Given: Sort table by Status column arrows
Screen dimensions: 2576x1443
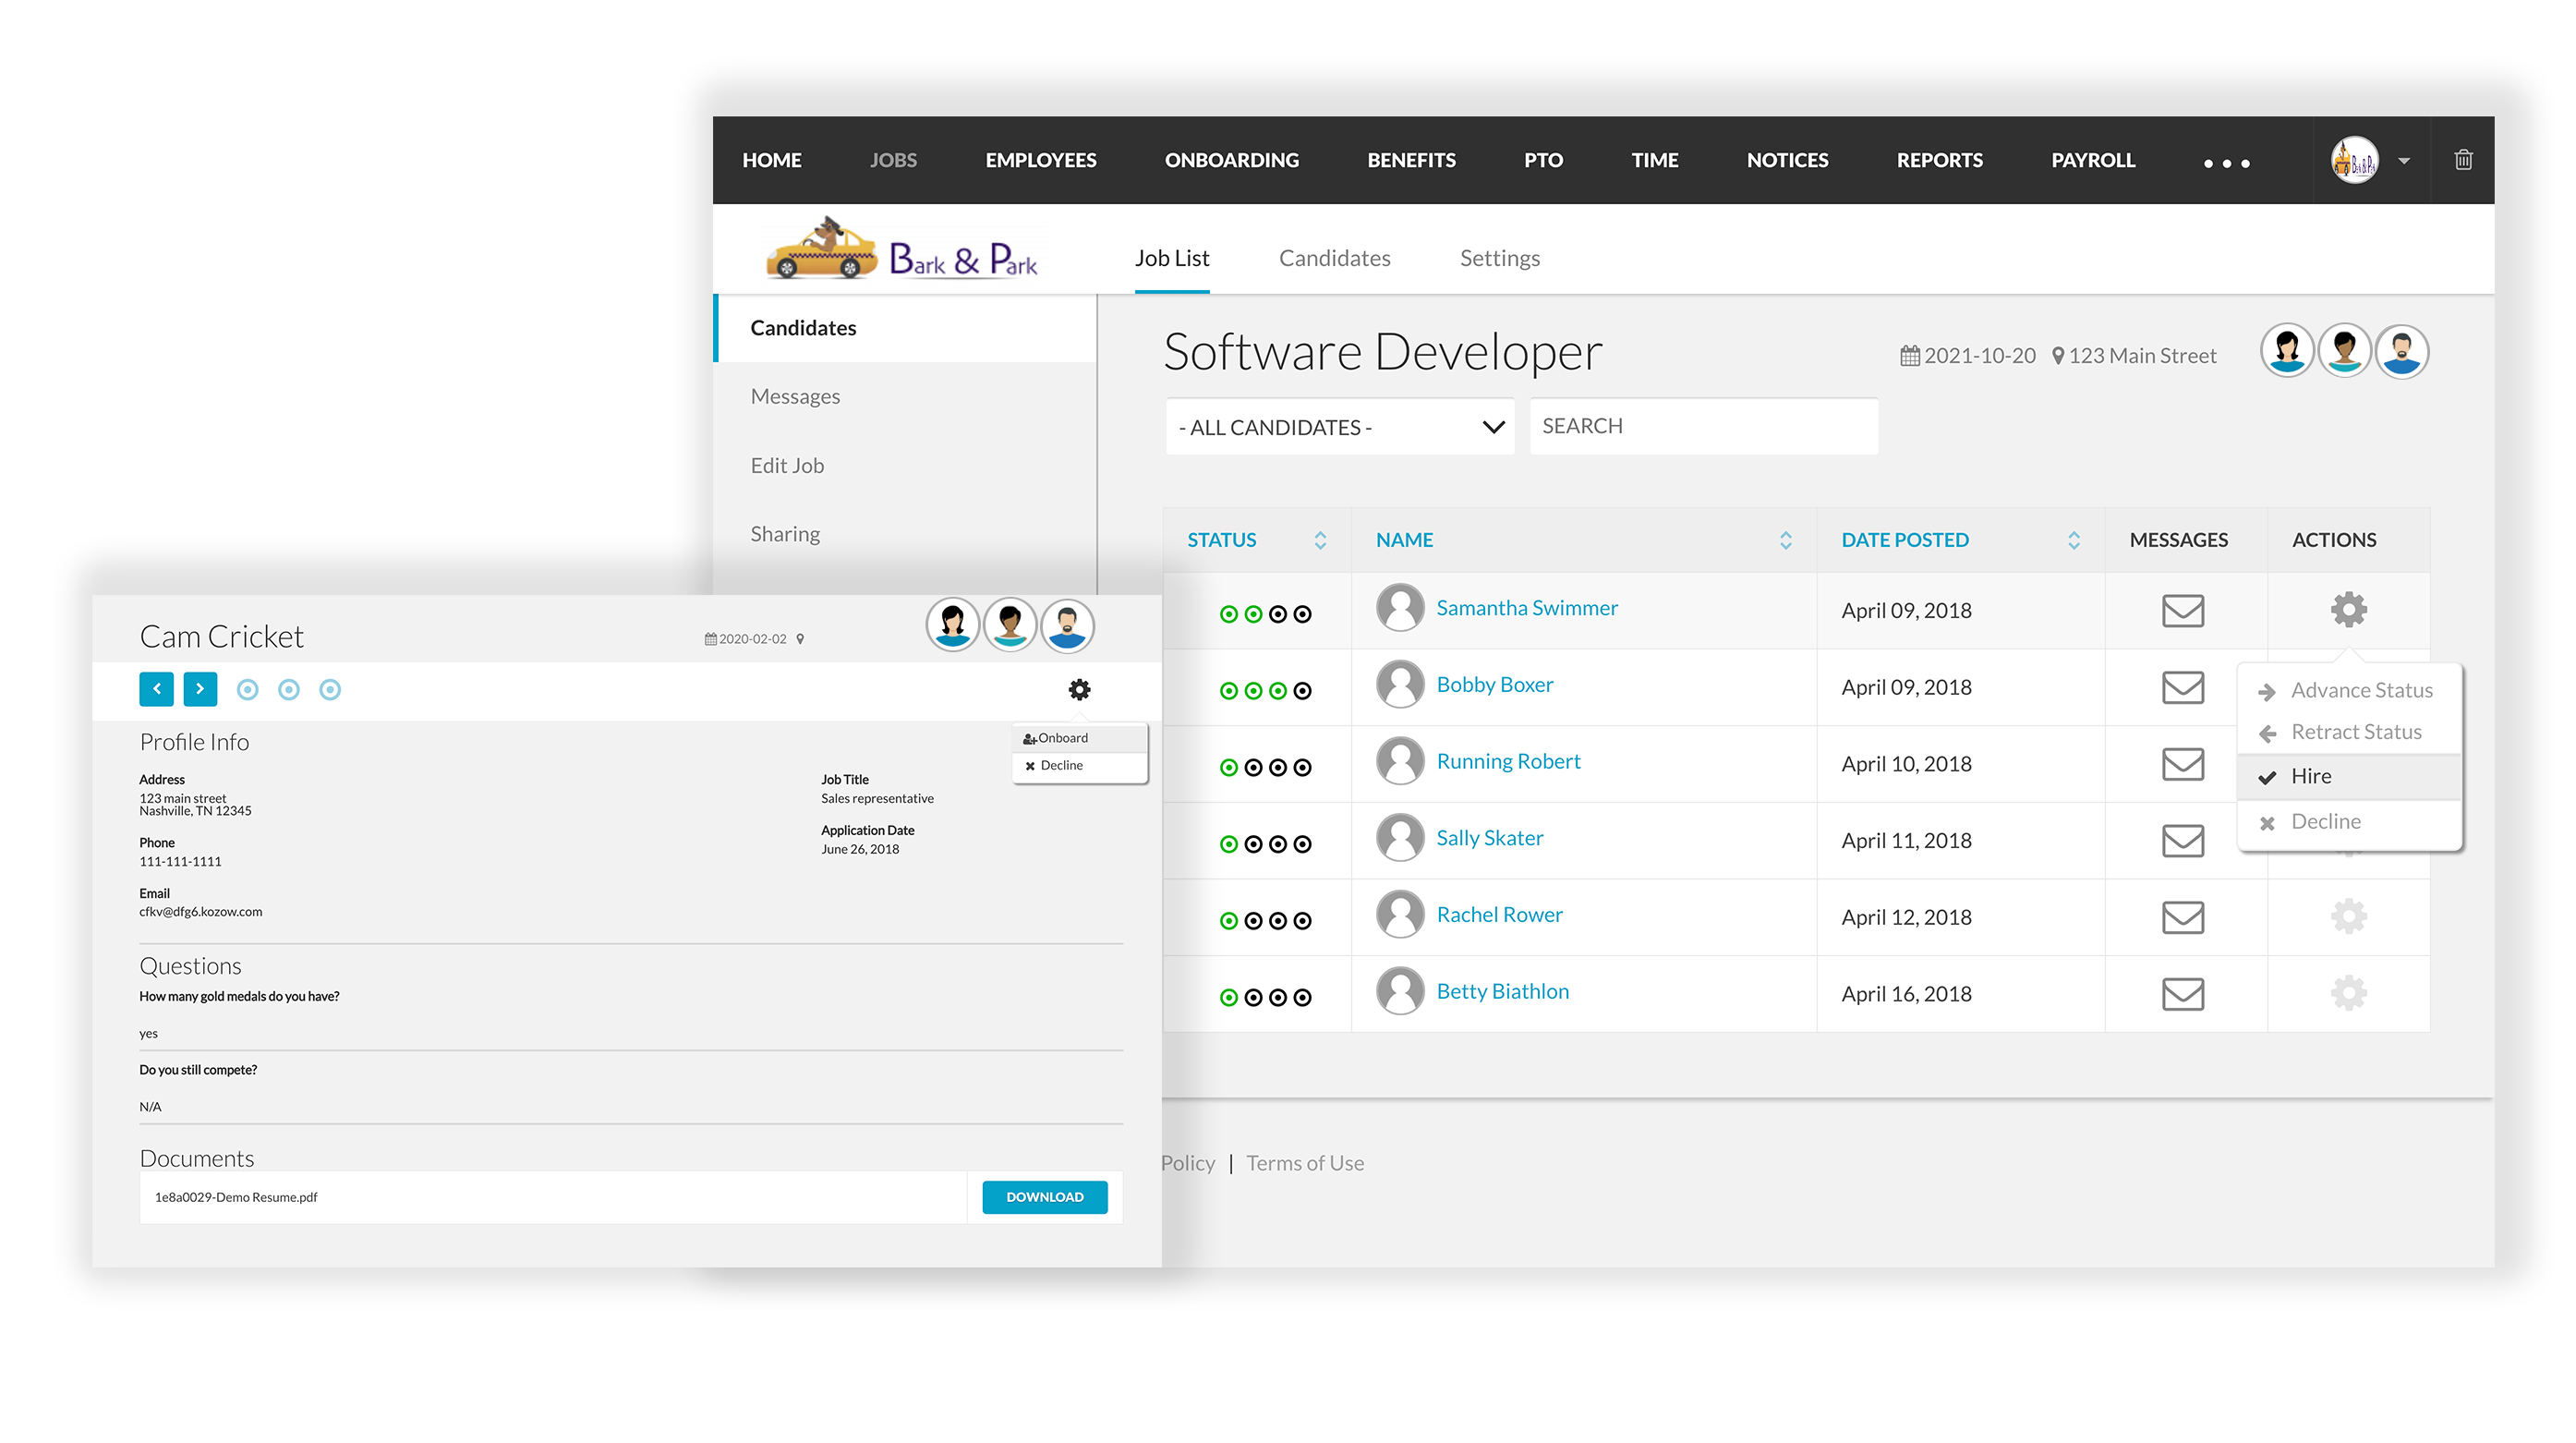Looking at the screenshot, I should pos(1320,540).
